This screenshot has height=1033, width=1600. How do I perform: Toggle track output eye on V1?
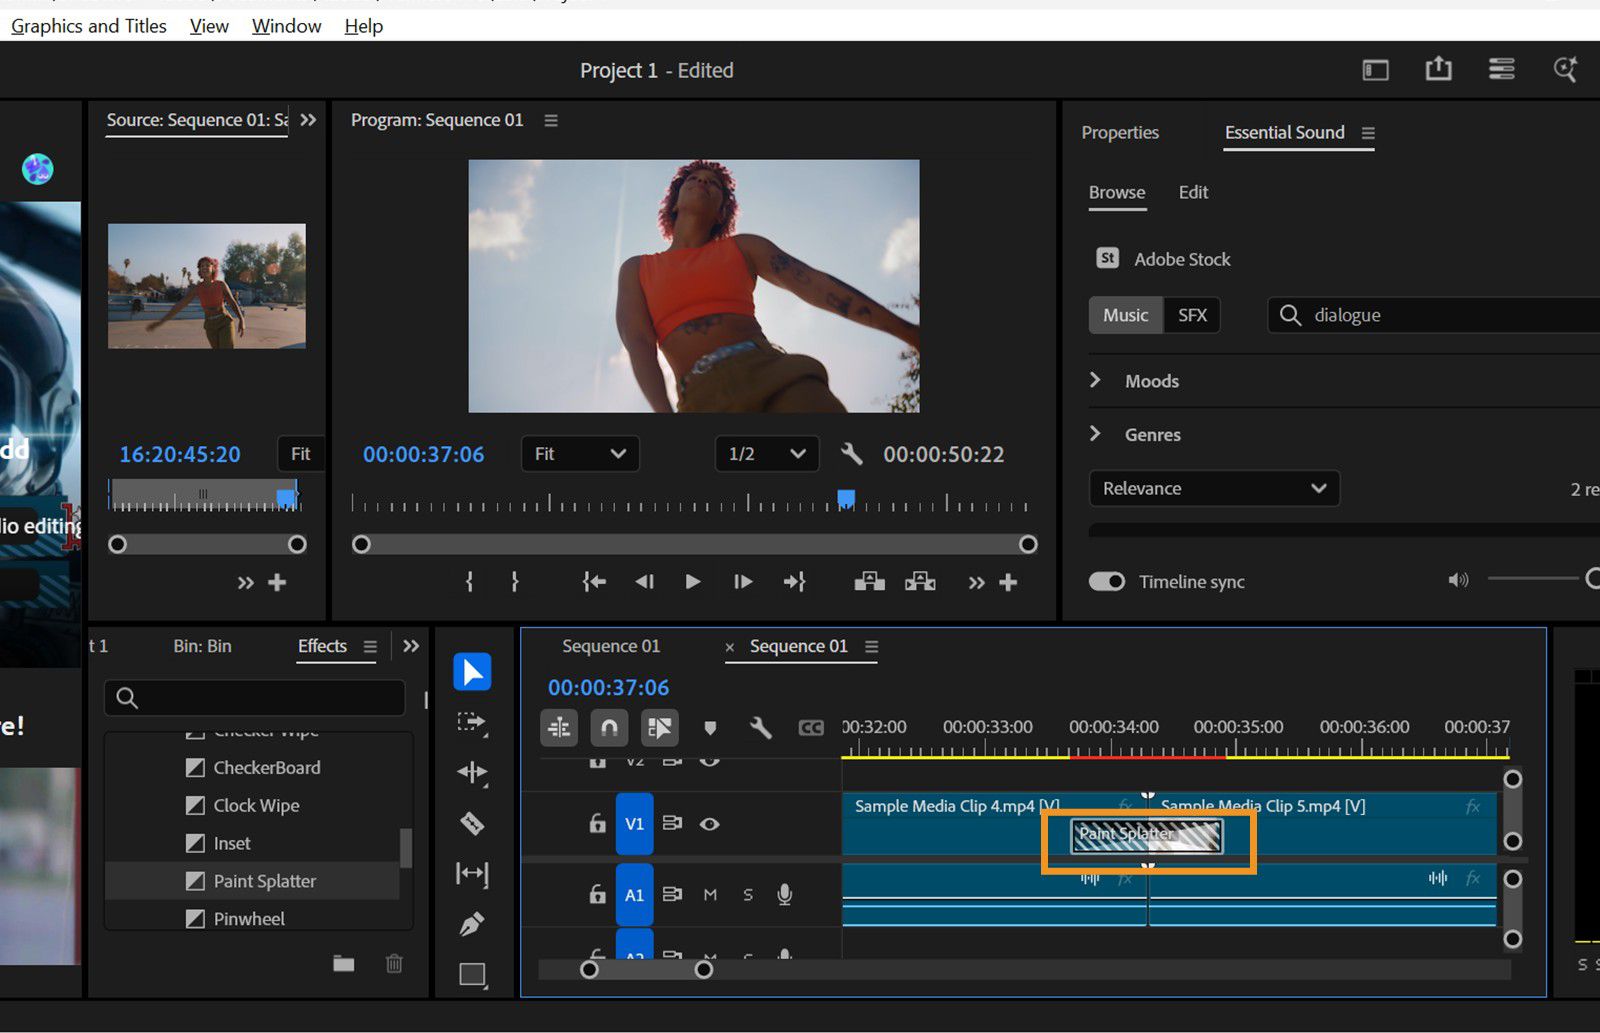coord(710,823)
